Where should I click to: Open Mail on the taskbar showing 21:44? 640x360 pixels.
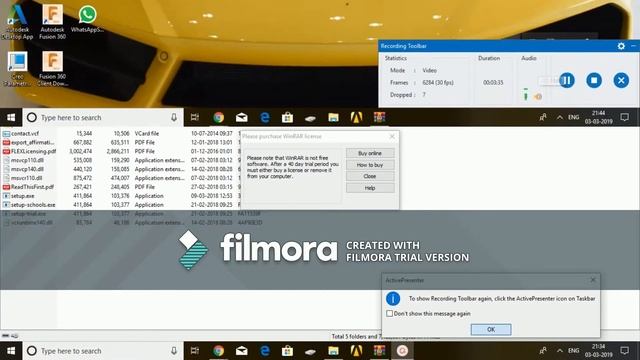(x=242, y=118)
